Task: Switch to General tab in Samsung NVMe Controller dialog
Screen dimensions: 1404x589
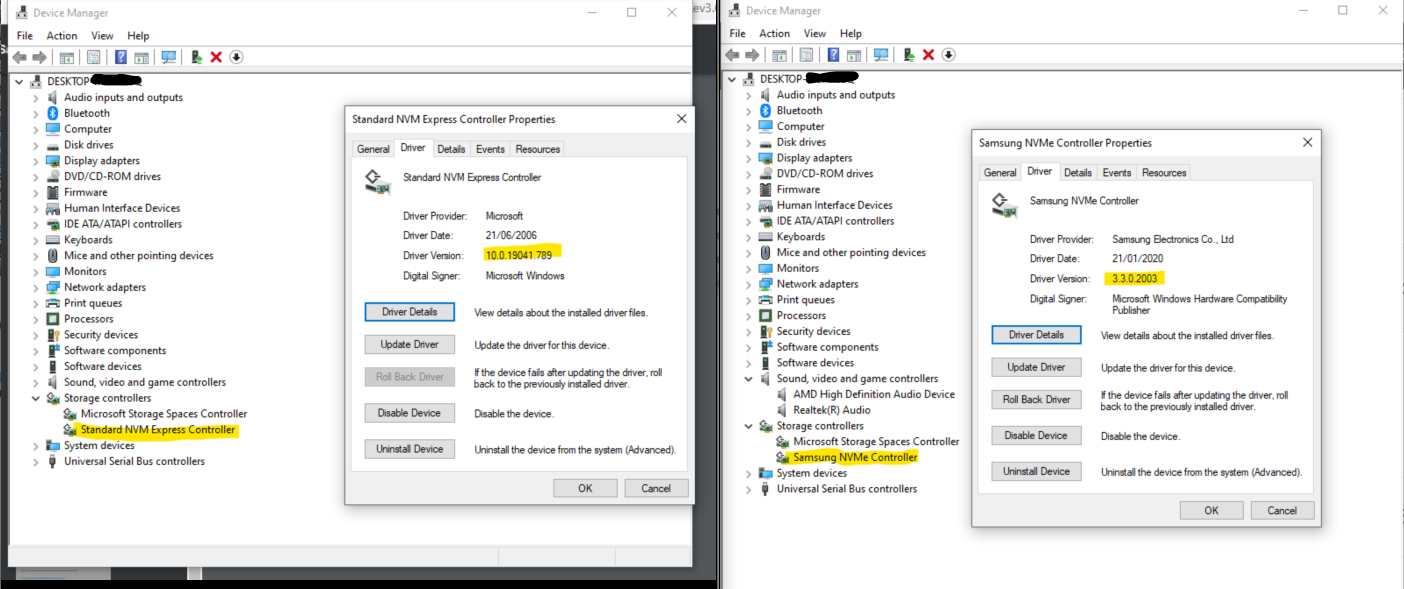Action: tap(1000, 173)
